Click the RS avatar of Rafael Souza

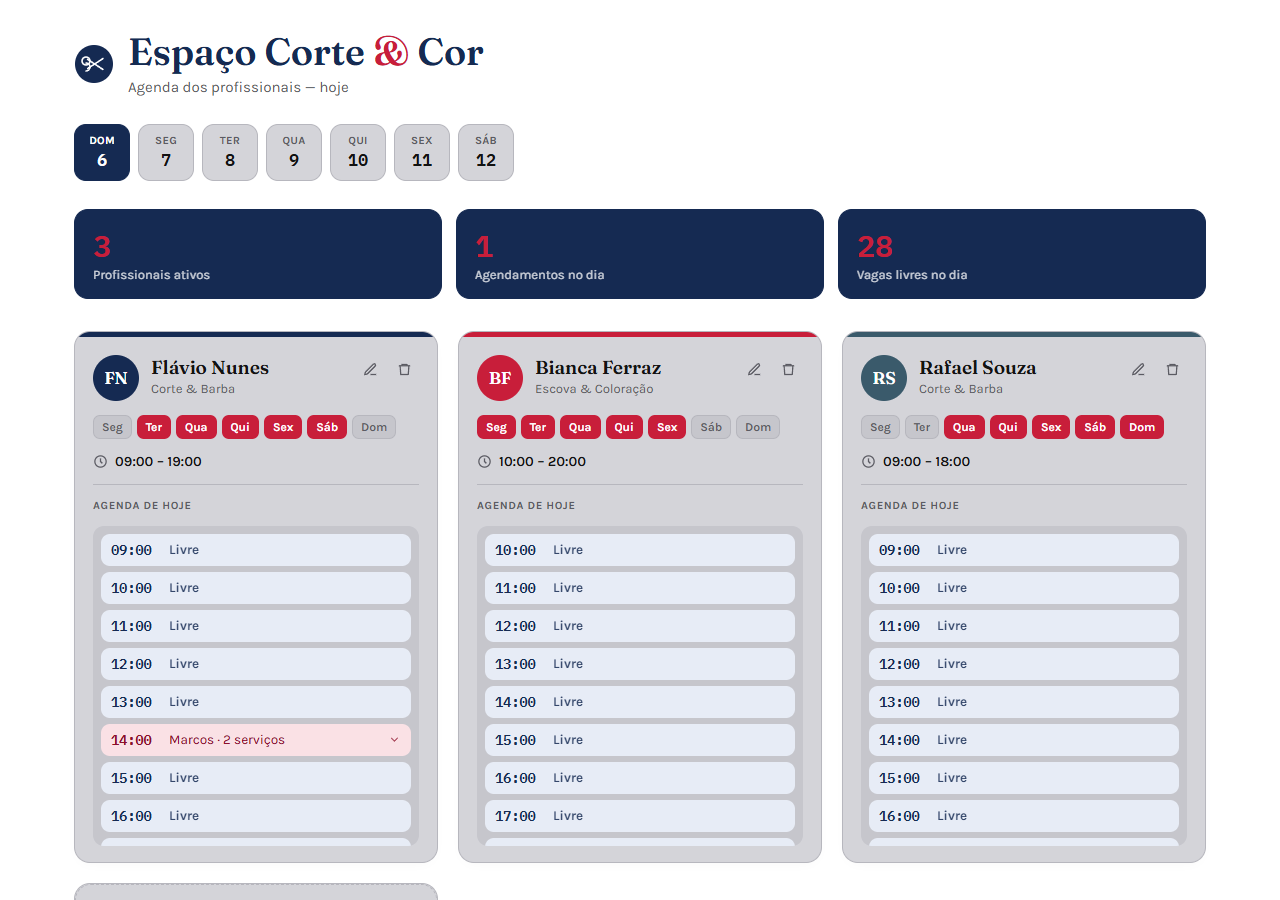click(x=884, y=378)
